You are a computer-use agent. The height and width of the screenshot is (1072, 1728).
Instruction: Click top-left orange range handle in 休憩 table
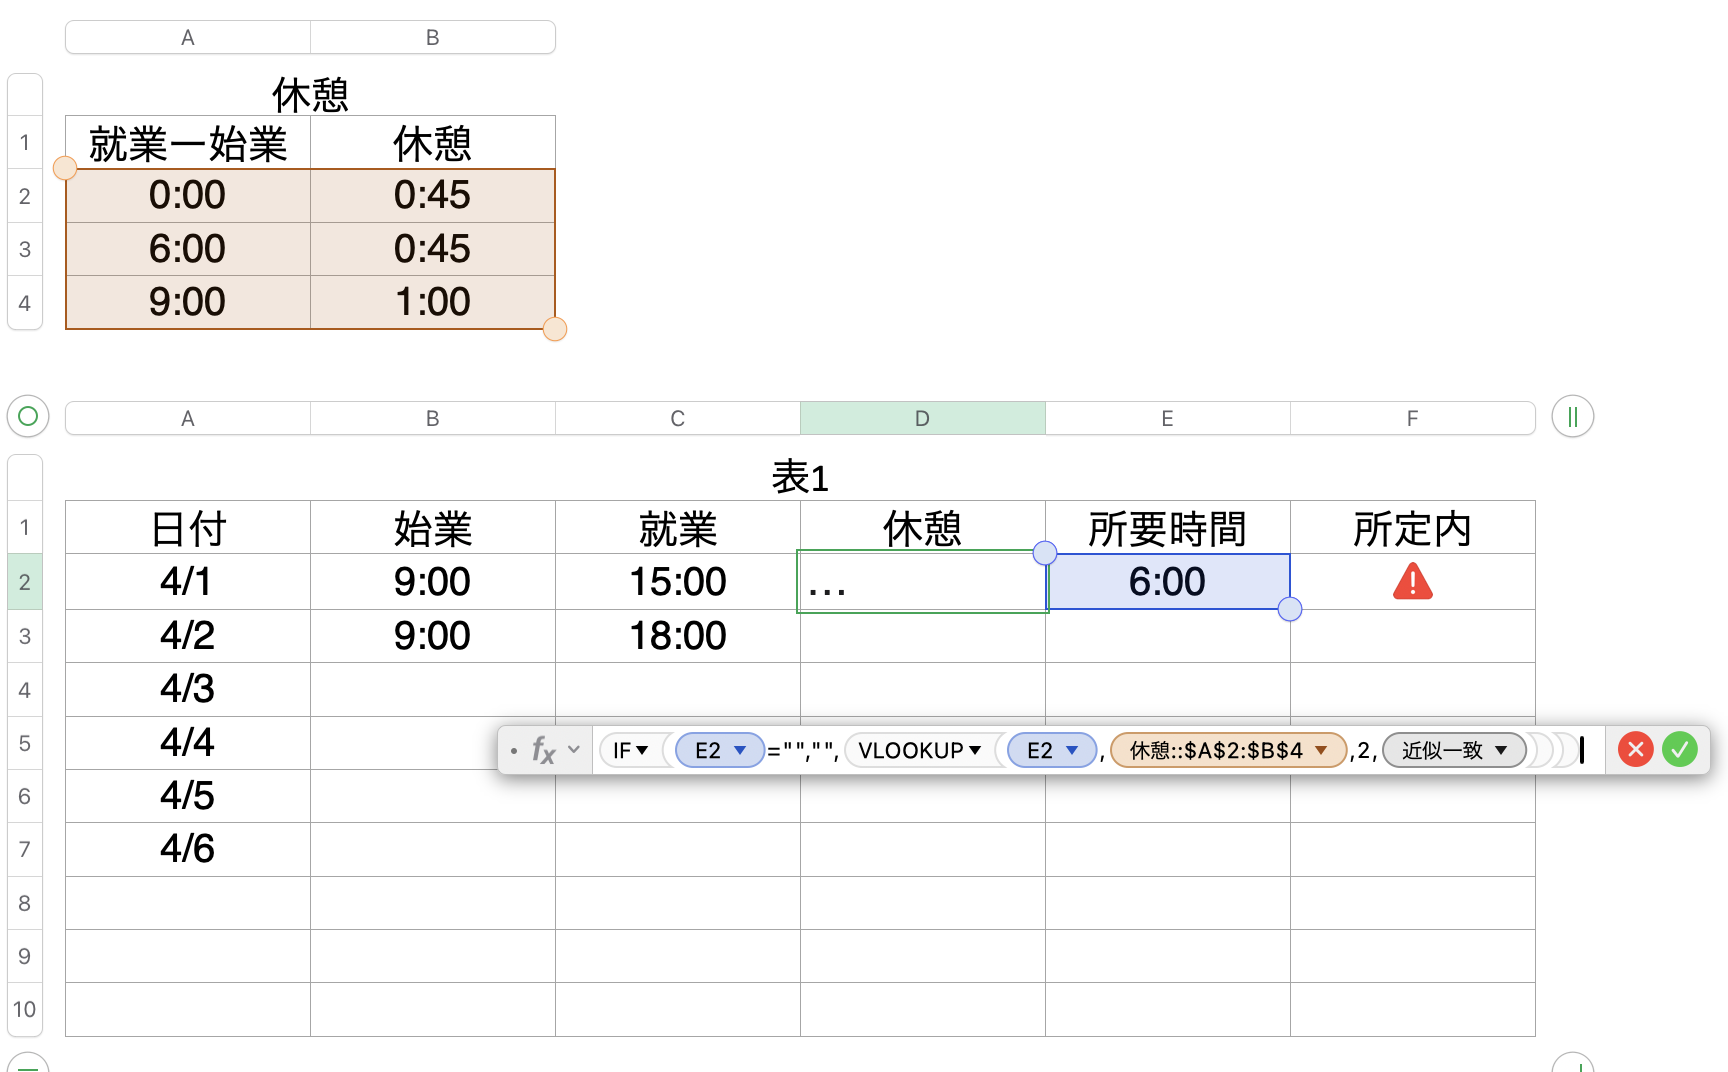pos(65,168)
